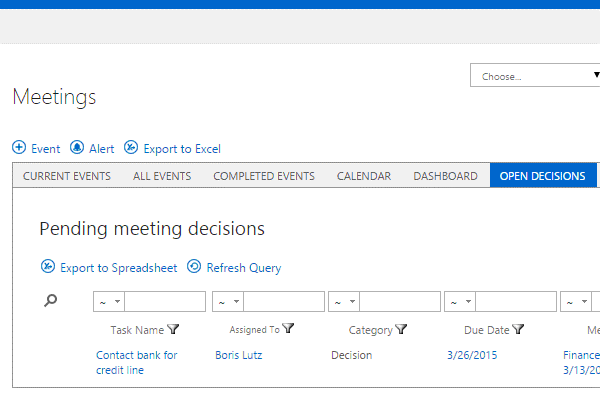Click the Due Date filter text box
The image size is (600, 400).
click(x=516, y=302)
